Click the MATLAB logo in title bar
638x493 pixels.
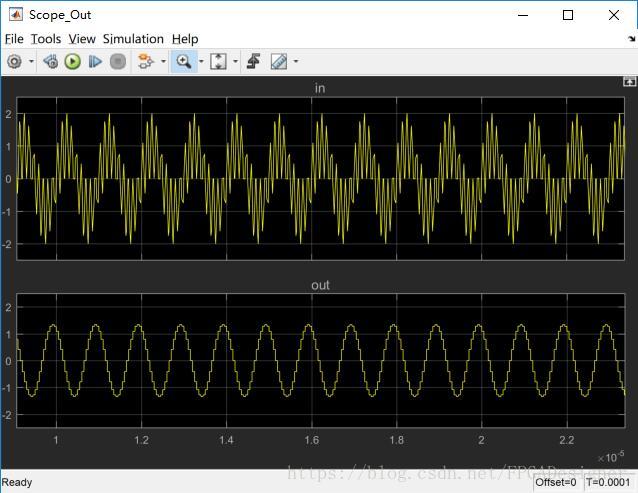coord(16,15)
